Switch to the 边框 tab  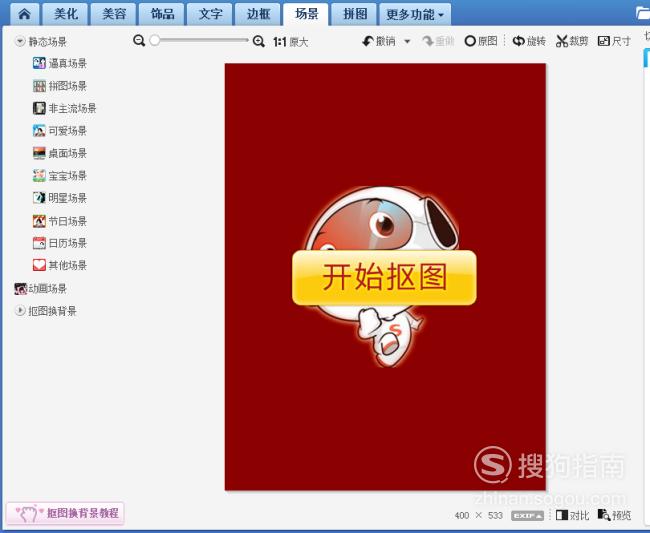[258, 14]
